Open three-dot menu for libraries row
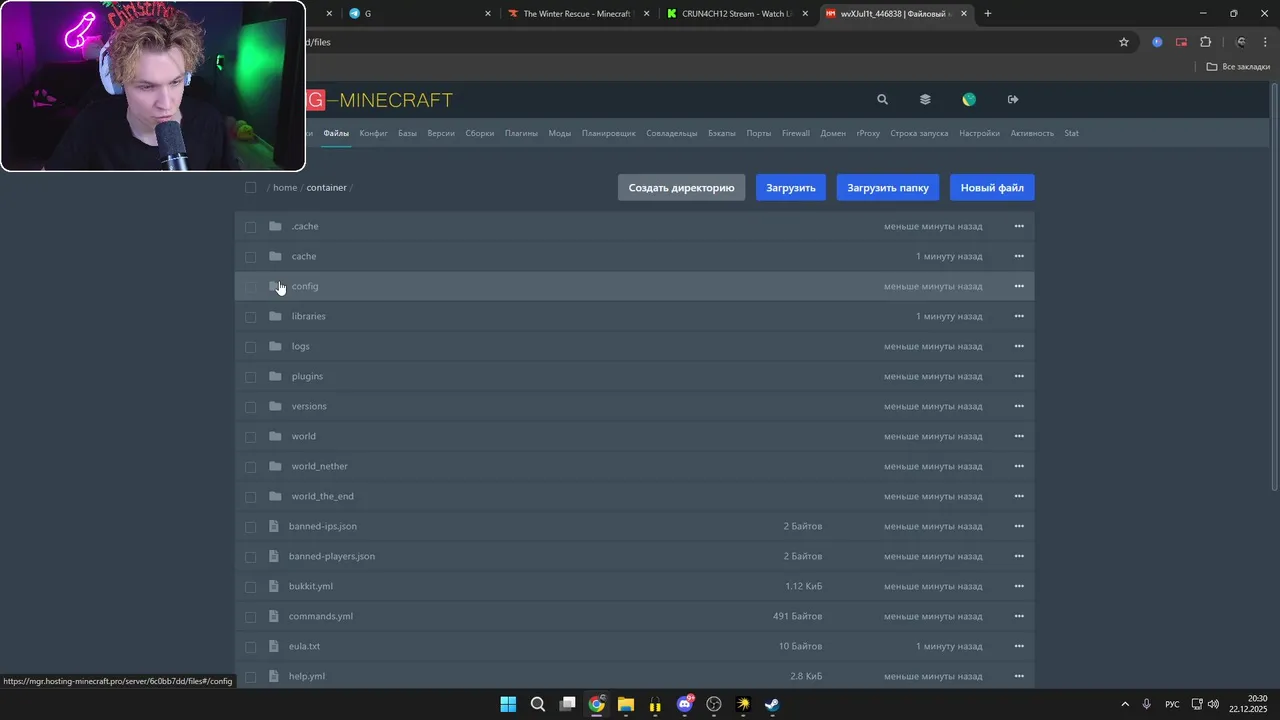 1019,316
